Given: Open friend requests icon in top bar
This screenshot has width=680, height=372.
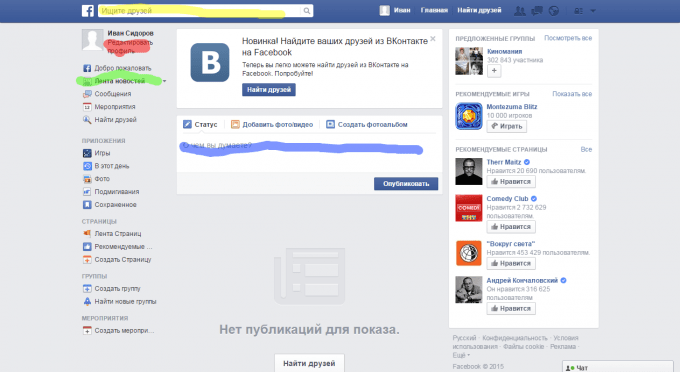Looking at the screenshot, I should pos(520,11).
